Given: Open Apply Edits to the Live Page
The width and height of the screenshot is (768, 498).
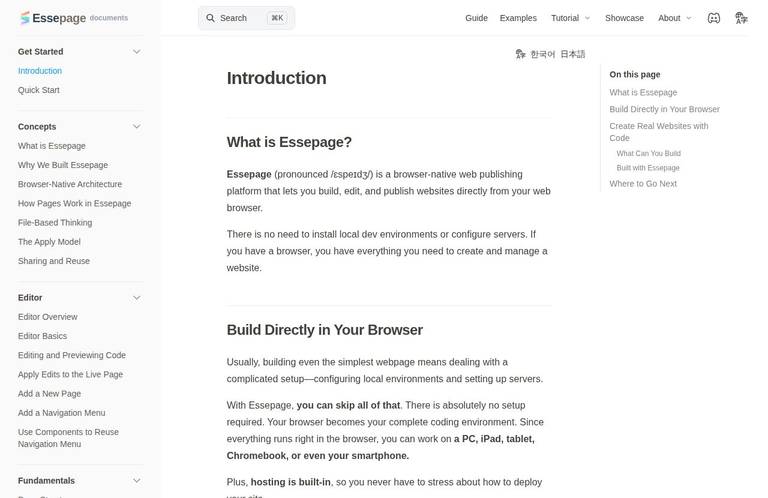Looking at the screenshot, I should point(70,374).
